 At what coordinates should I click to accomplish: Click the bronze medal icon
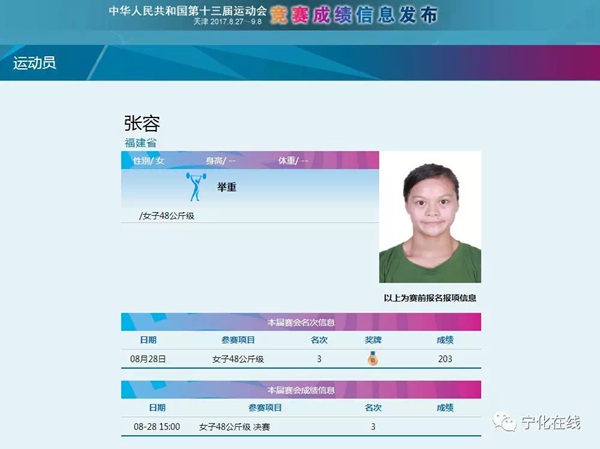(x=373, y=358)
